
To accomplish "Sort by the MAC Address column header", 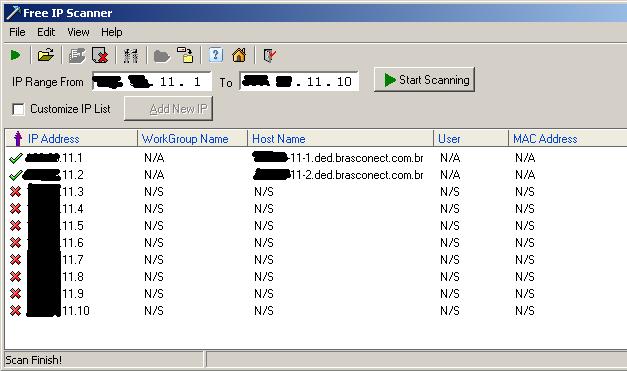I will click(568, 138).
